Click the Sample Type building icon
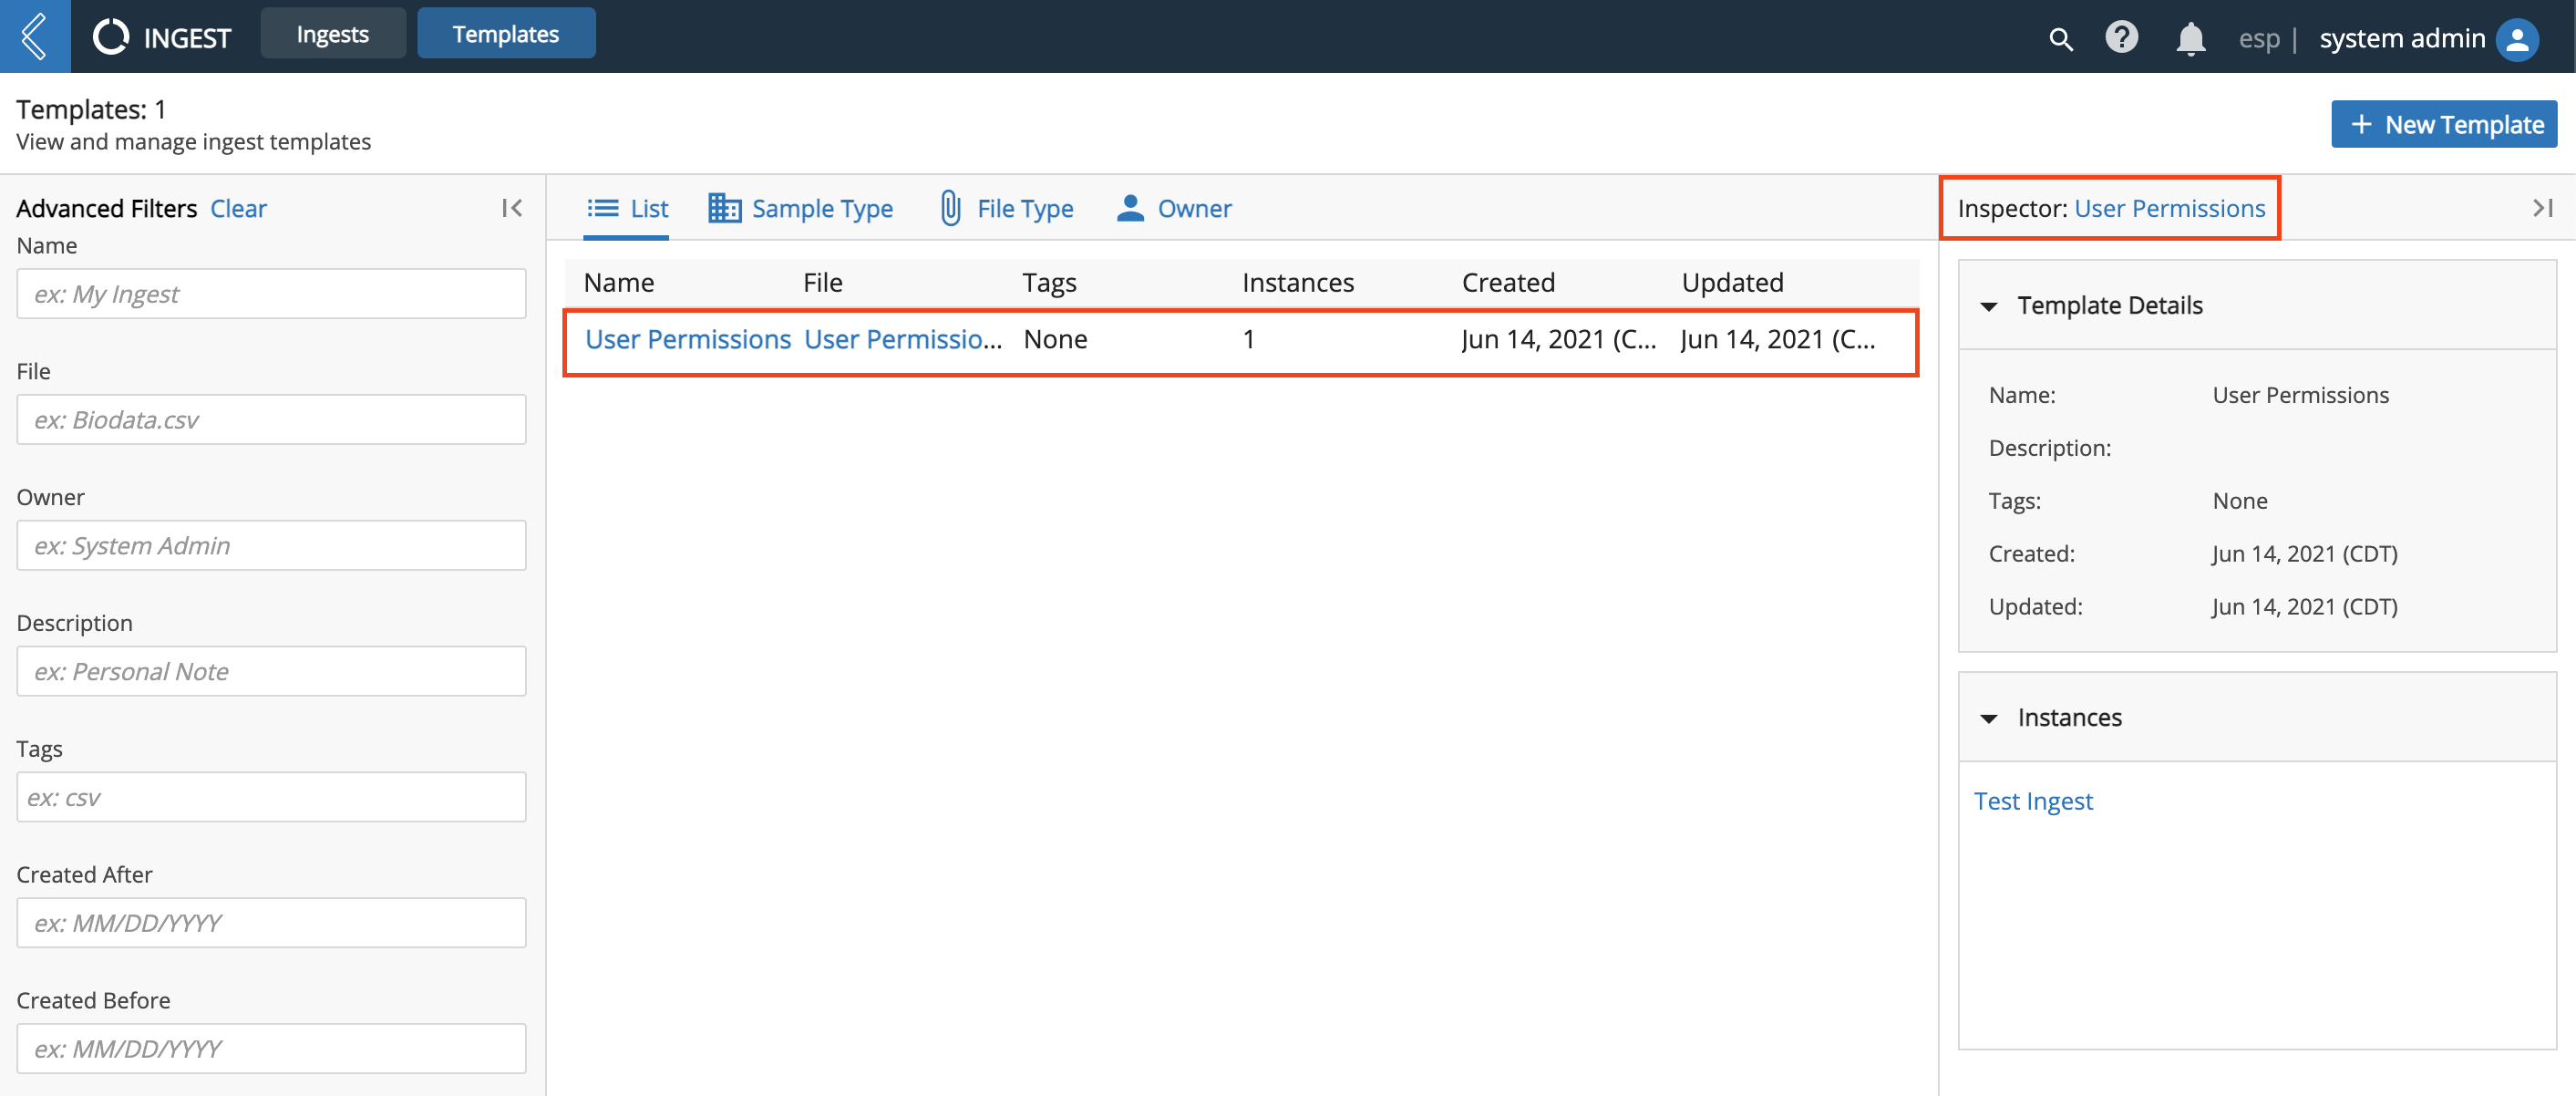The image size is (2576, 1096). [724, 208]
